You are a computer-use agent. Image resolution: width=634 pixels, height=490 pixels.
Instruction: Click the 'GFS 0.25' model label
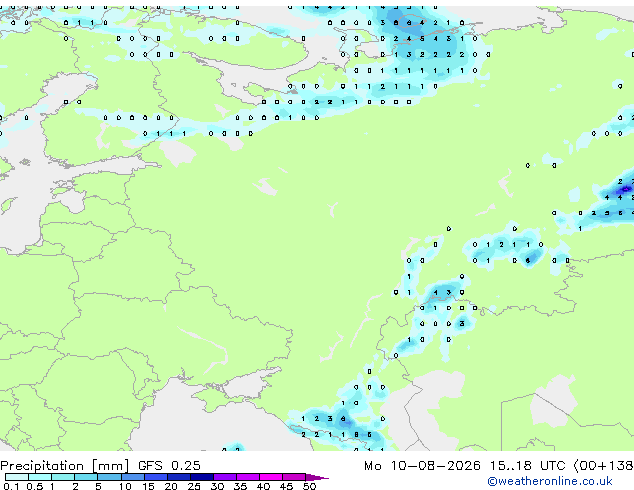coord(169,466)
